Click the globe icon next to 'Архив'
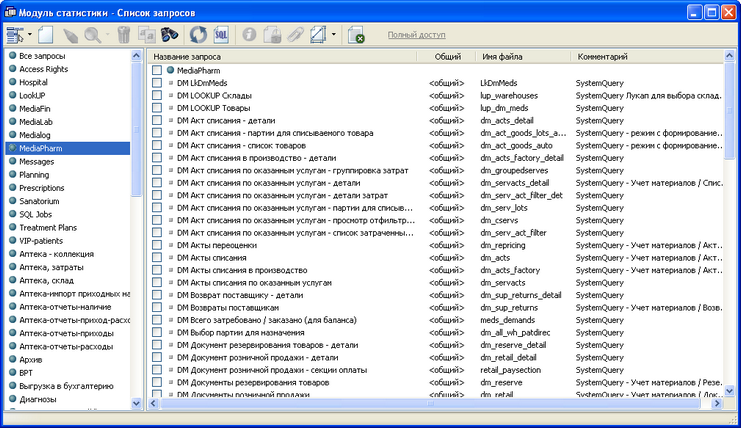741x428 pixels. (x=13, y=360)
